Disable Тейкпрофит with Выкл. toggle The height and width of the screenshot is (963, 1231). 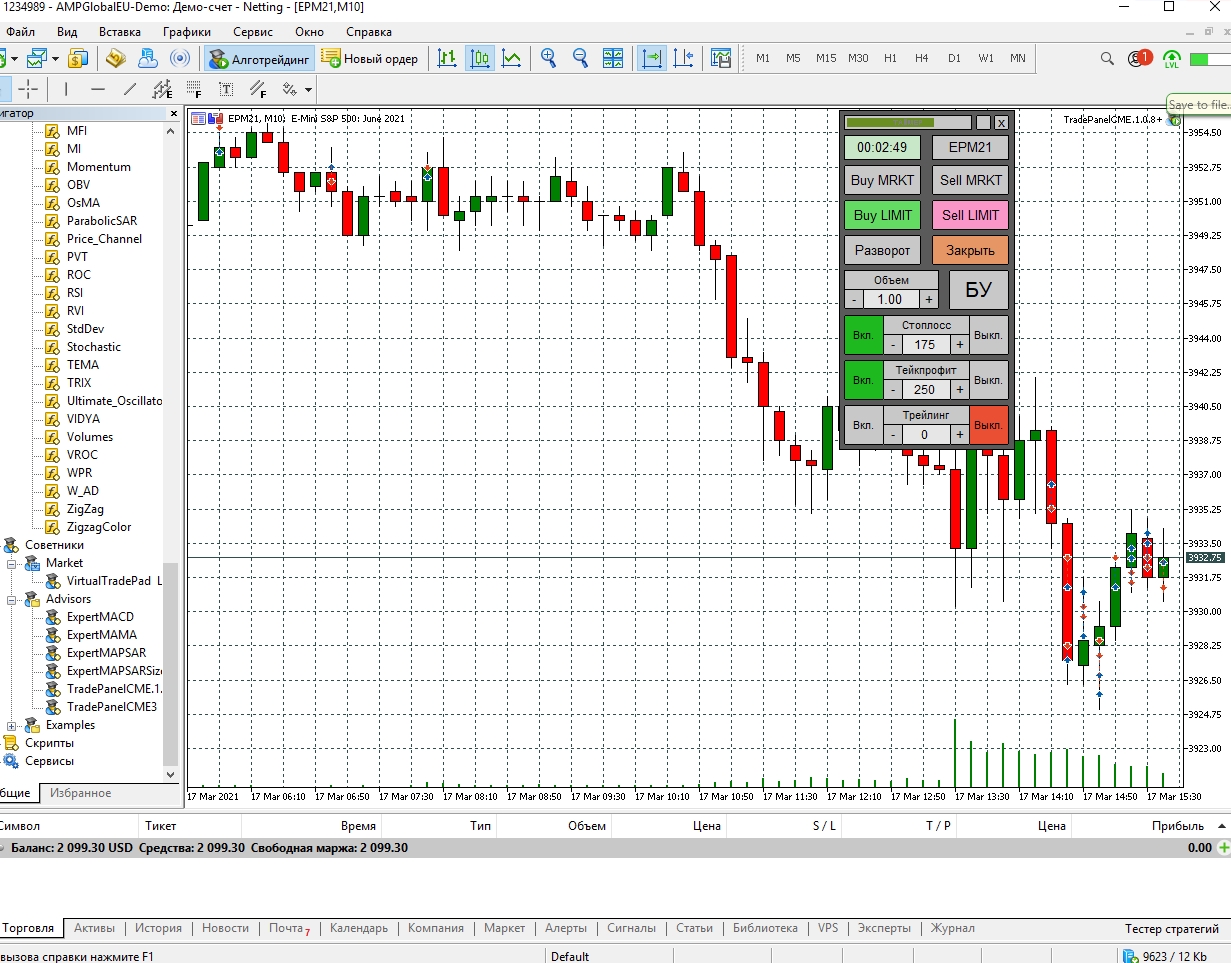(x=989, y=380)
